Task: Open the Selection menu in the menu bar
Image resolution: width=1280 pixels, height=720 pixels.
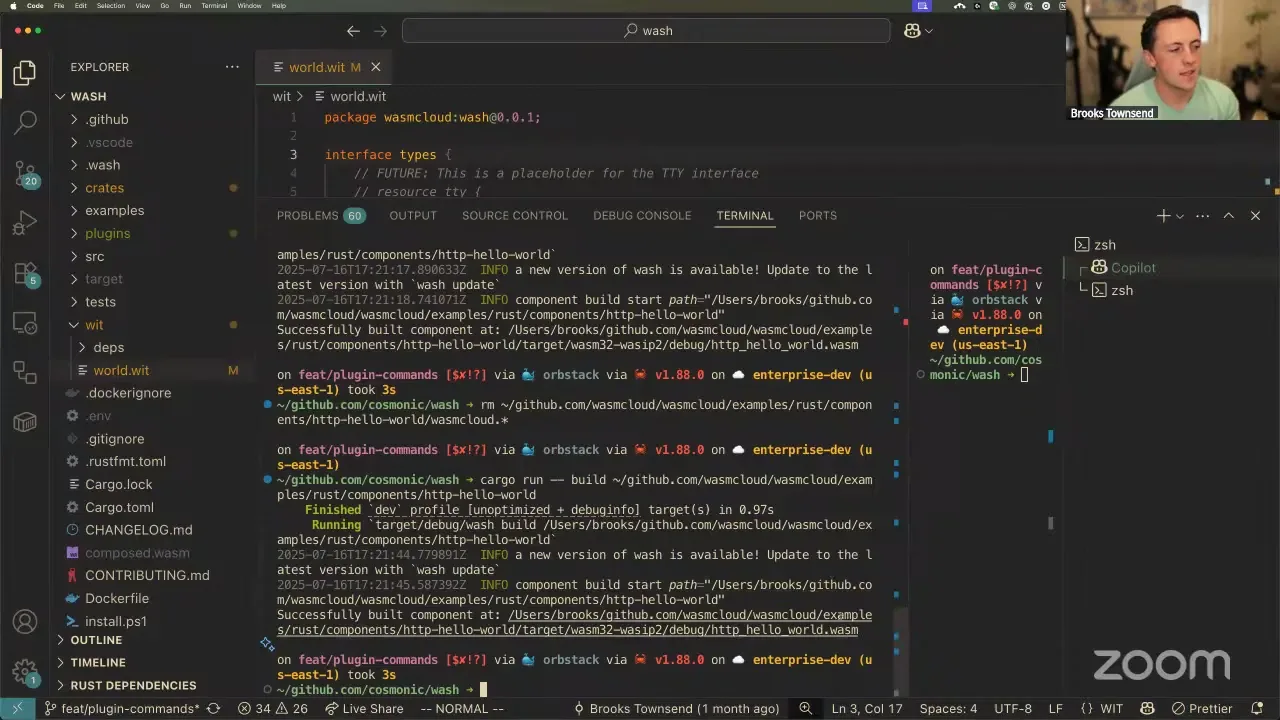Action: click(x=111, y=6)
